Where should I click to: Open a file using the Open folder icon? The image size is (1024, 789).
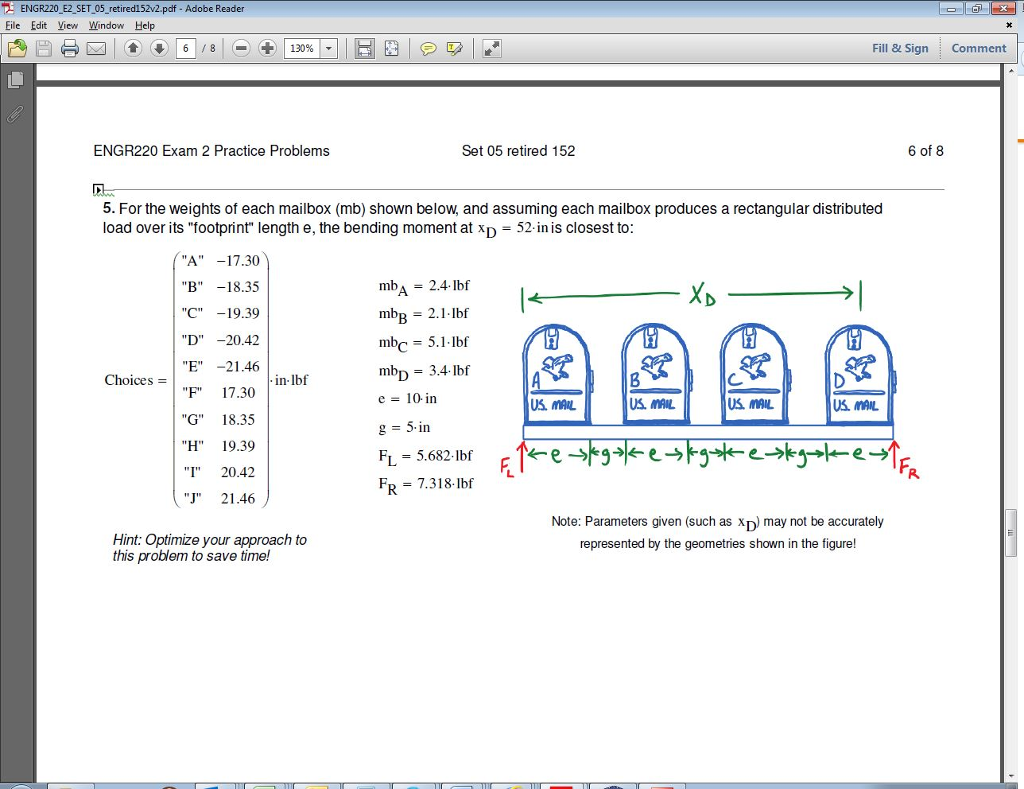[17, 47]
